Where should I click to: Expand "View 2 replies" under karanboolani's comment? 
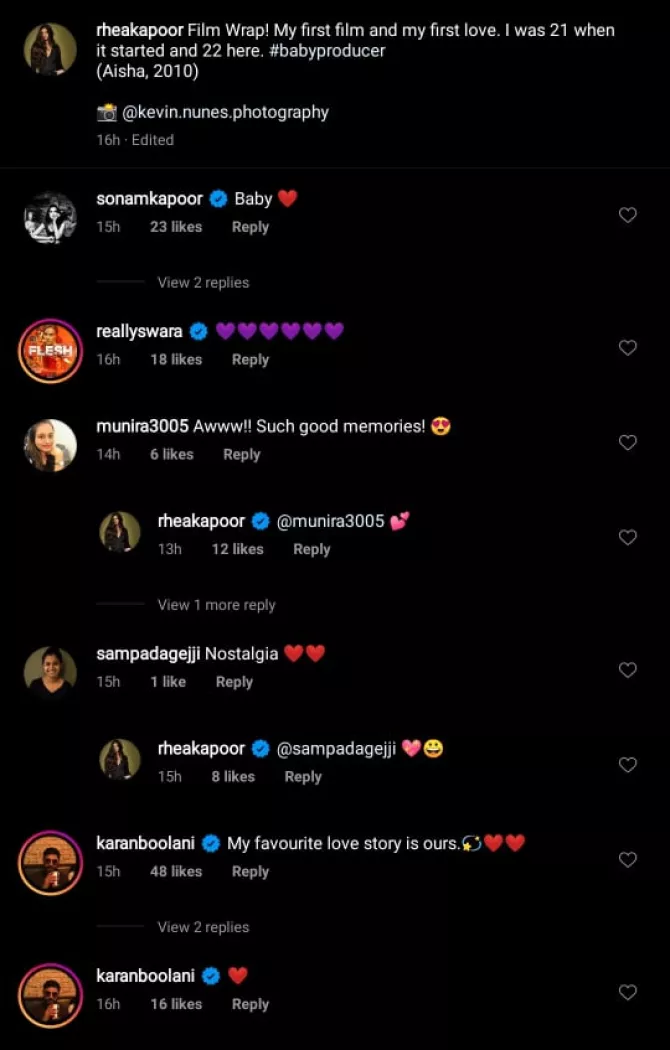point(203,927)
